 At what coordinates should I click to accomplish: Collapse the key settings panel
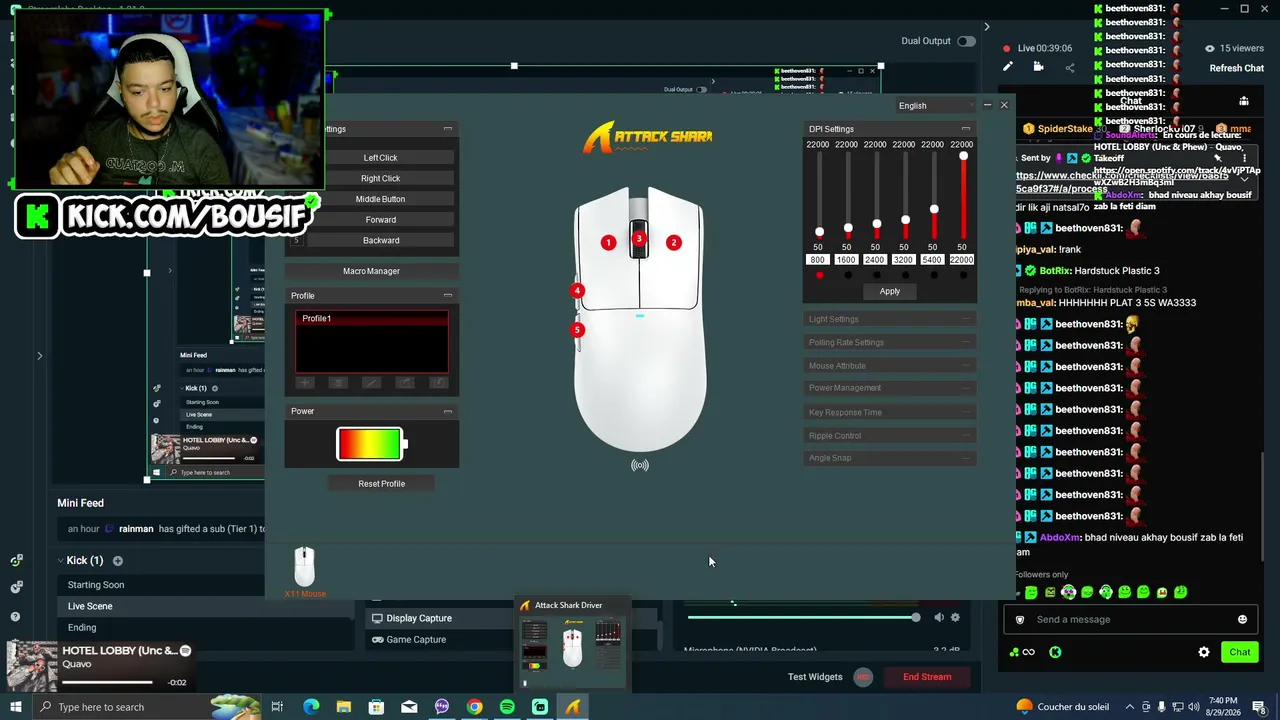click(448, 129)
